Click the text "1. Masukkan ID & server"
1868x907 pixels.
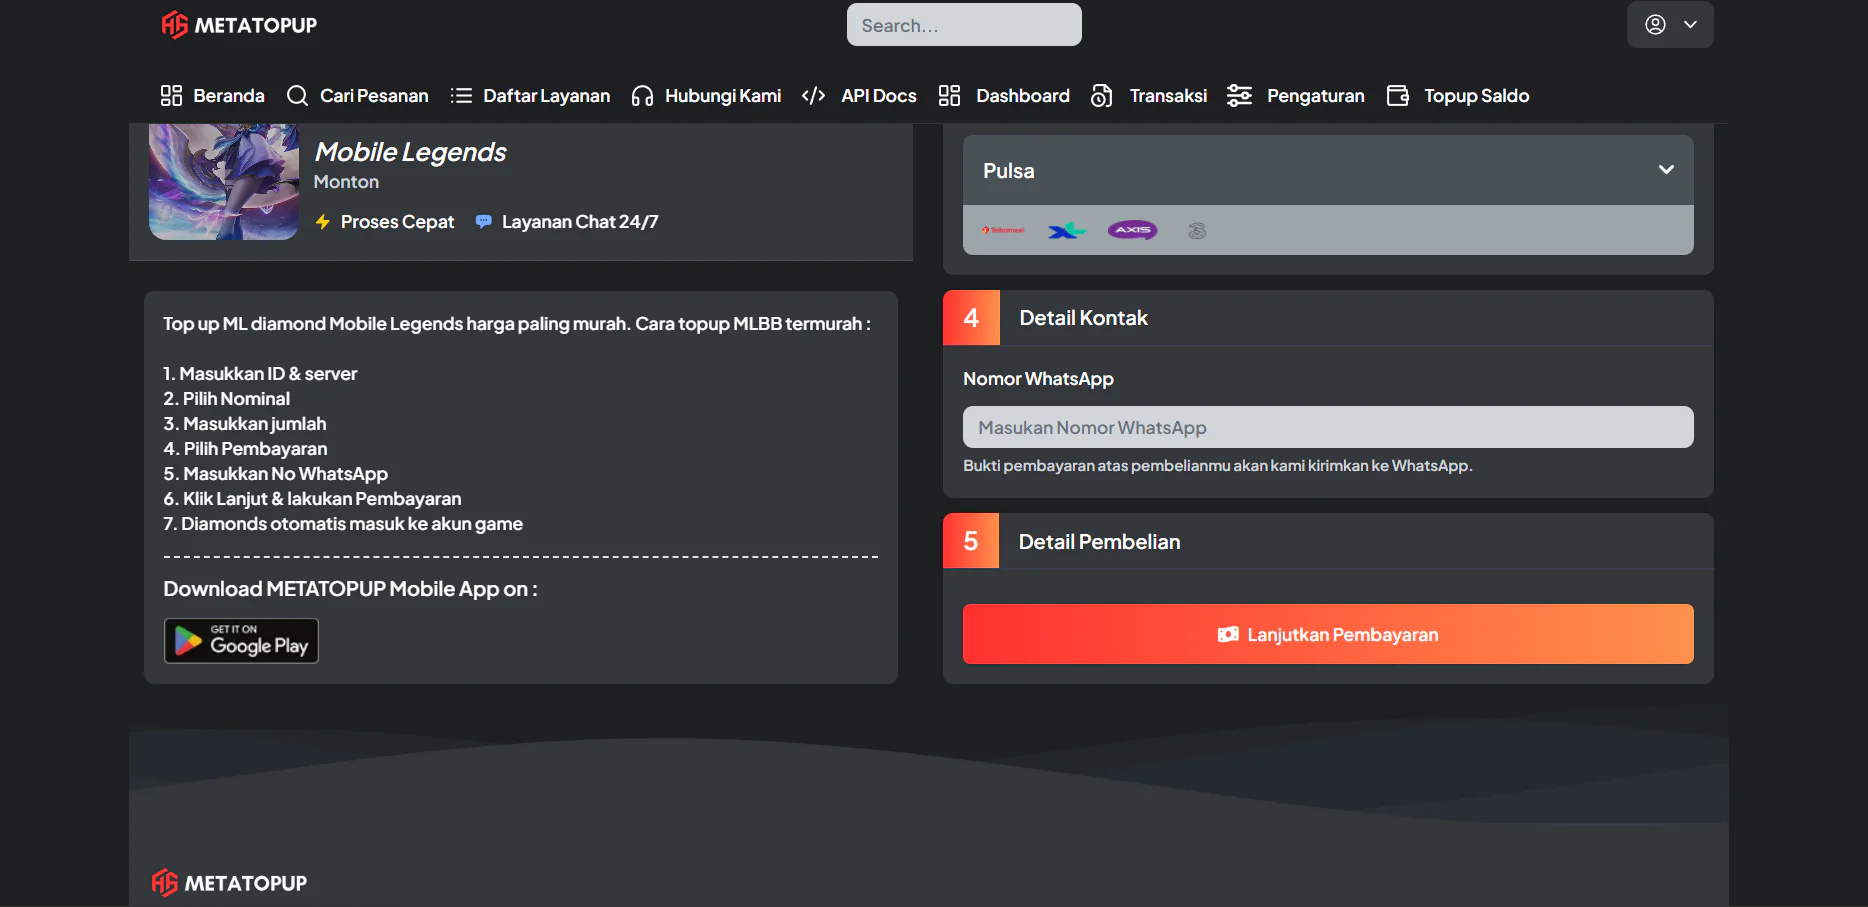pyautogui.click(x=260, y=374)
